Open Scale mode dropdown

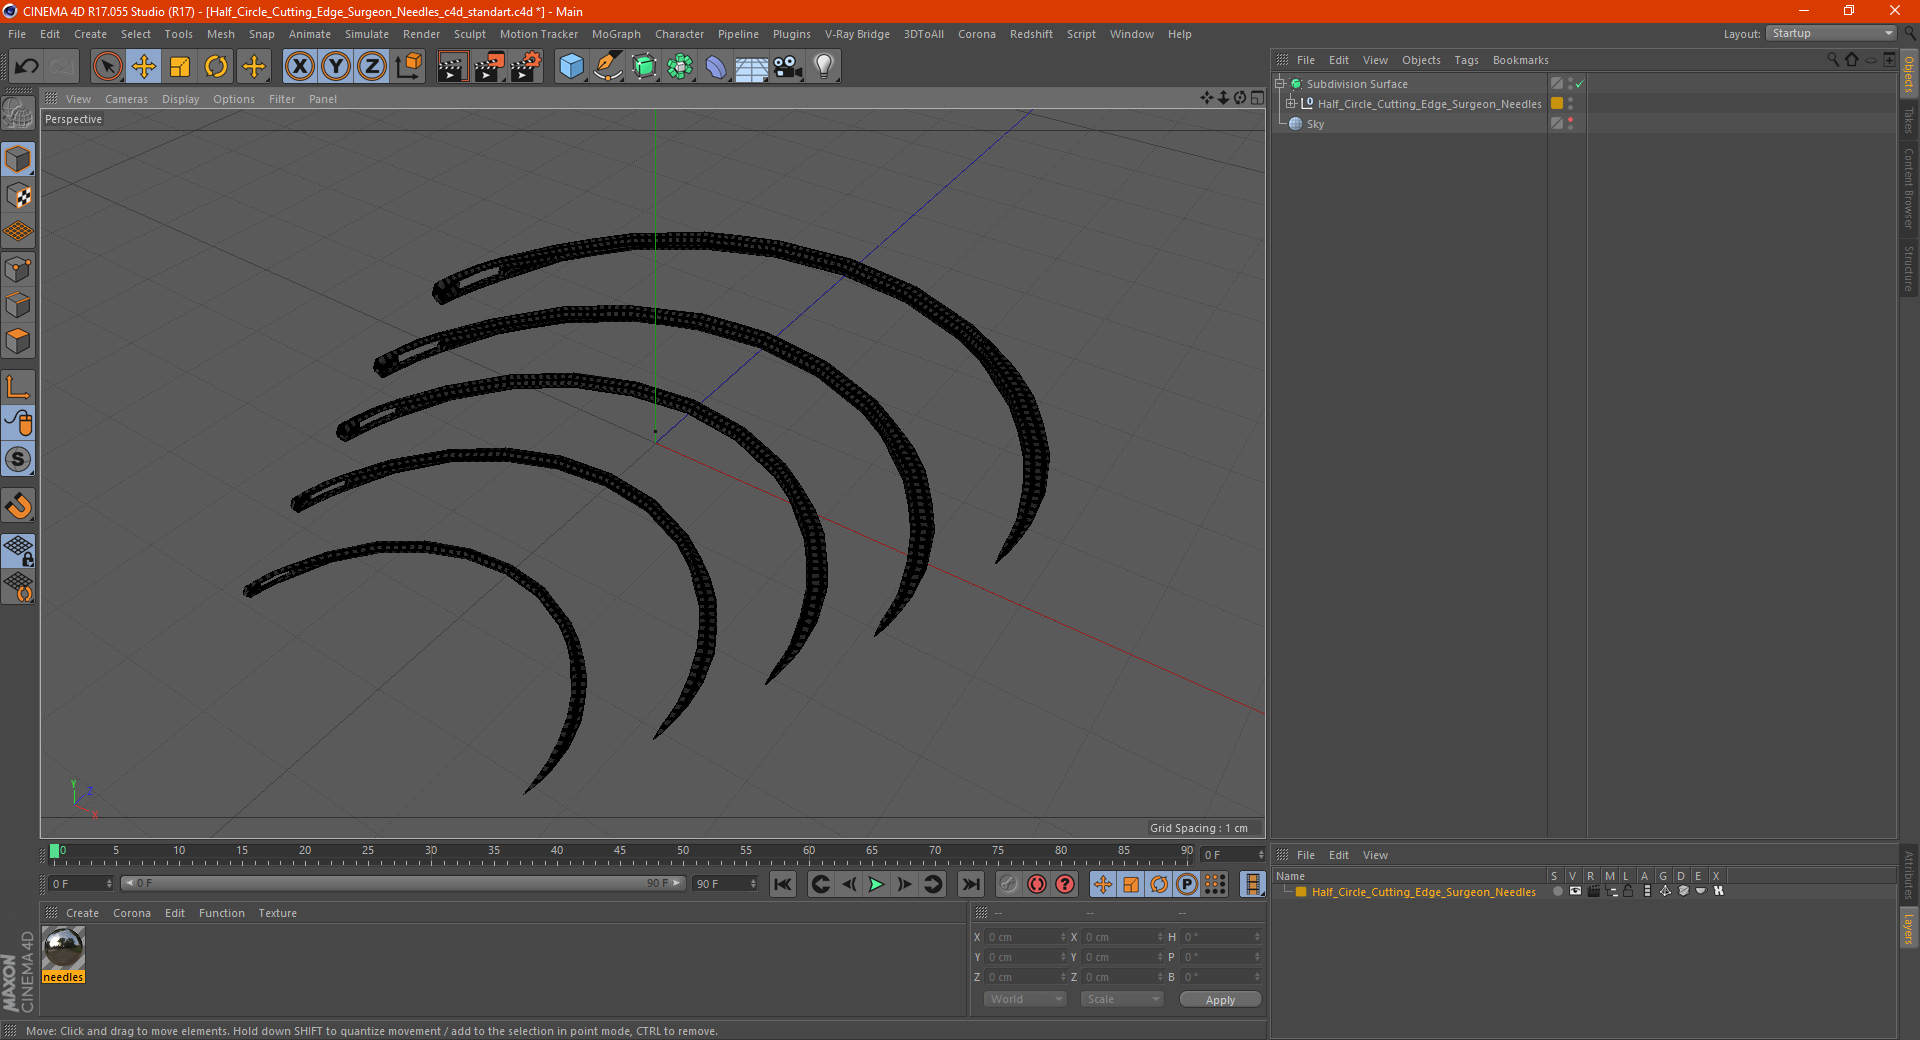pos(1122,999)
